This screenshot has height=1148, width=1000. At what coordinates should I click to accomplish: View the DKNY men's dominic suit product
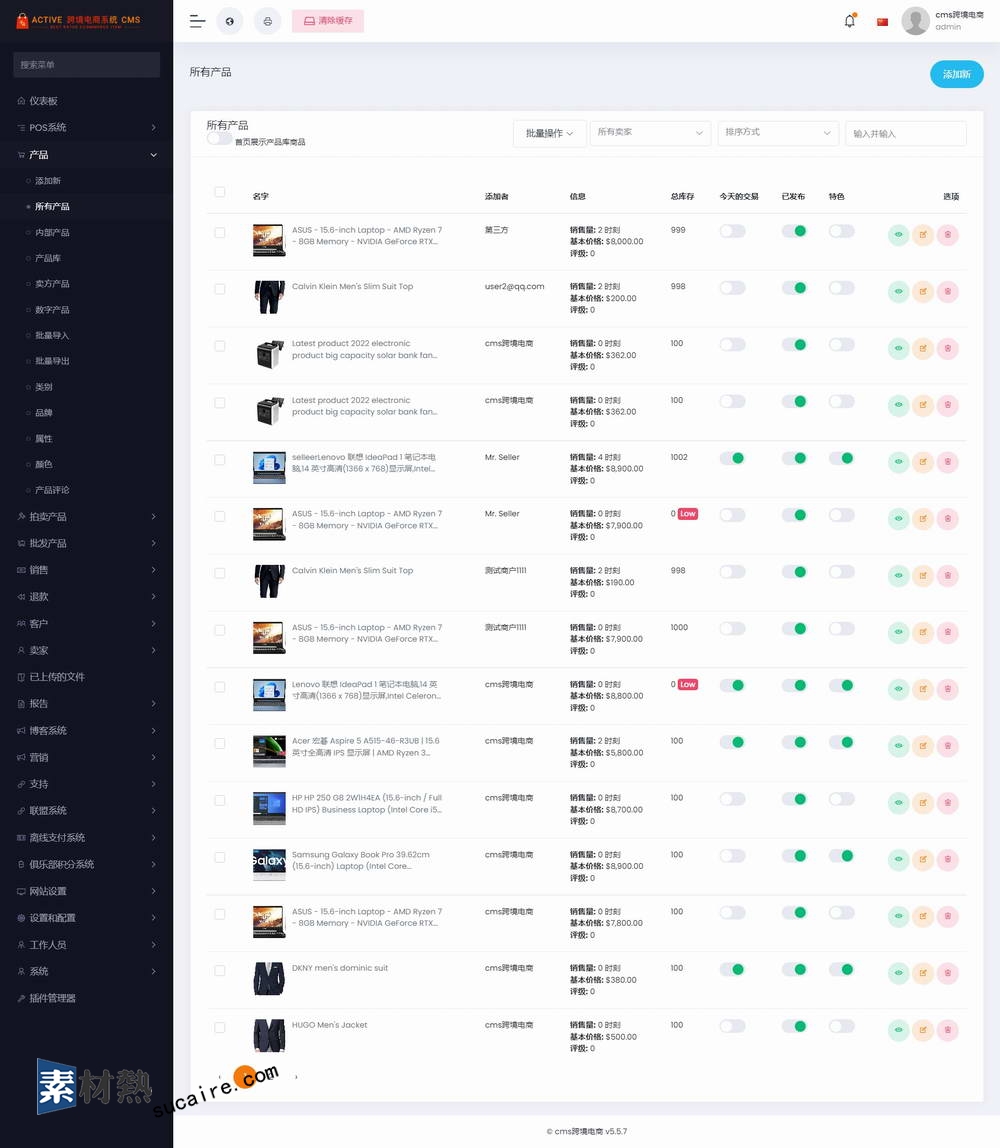898,973
